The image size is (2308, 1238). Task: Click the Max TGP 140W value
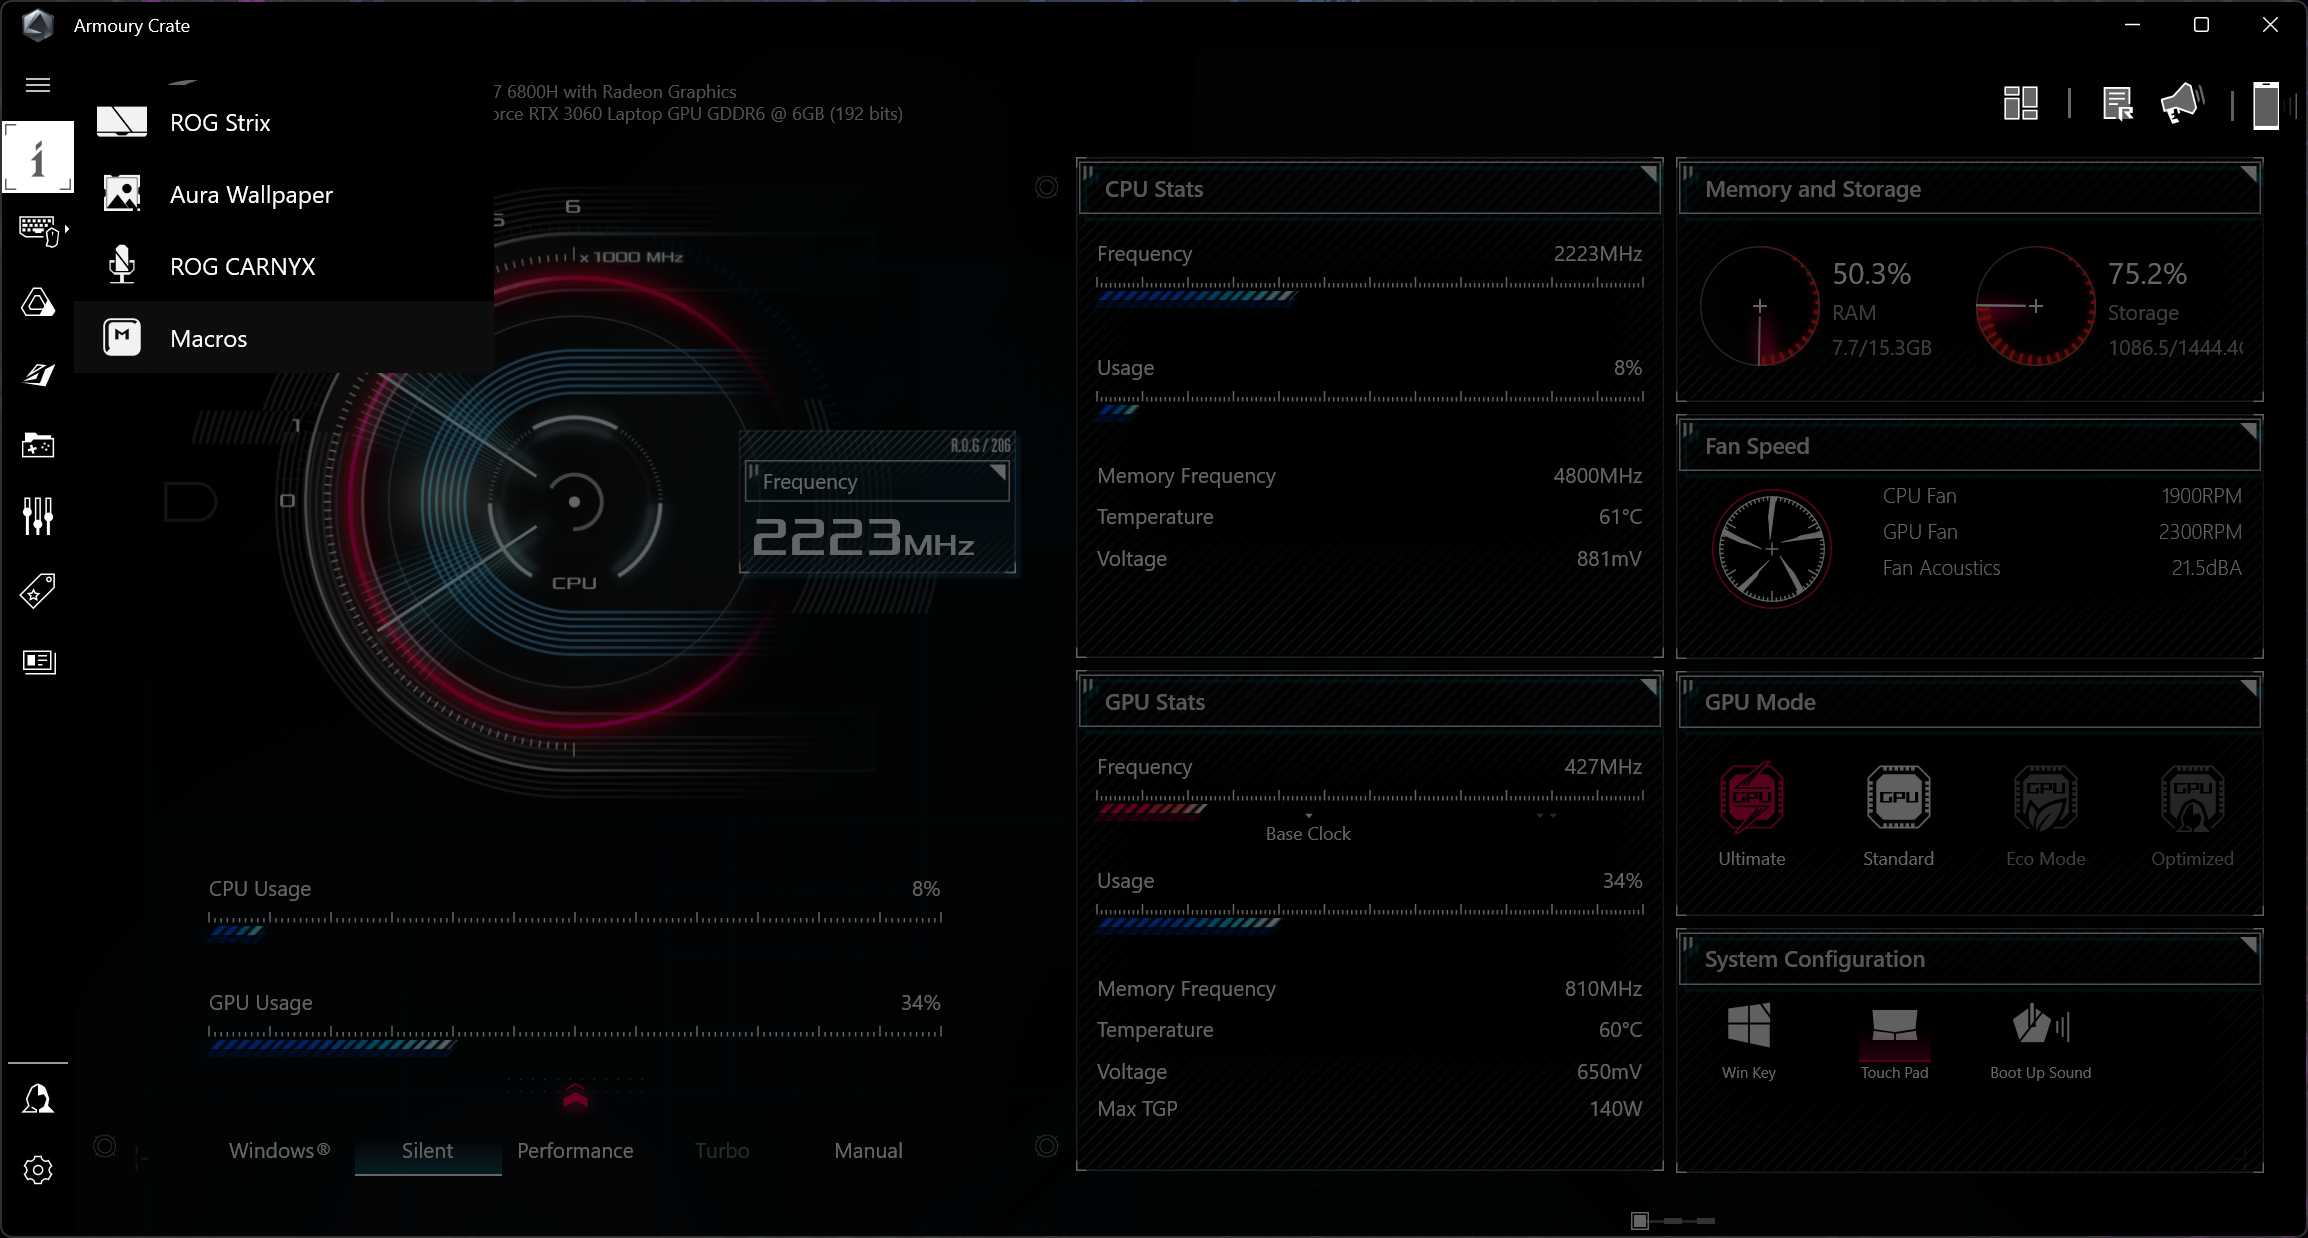point(1615,1108)
